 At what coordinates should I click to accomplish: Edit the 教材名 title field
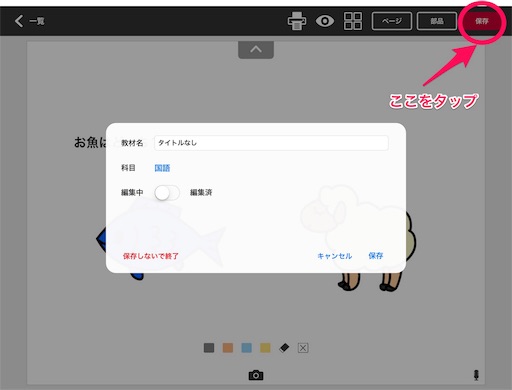[271, 143]
